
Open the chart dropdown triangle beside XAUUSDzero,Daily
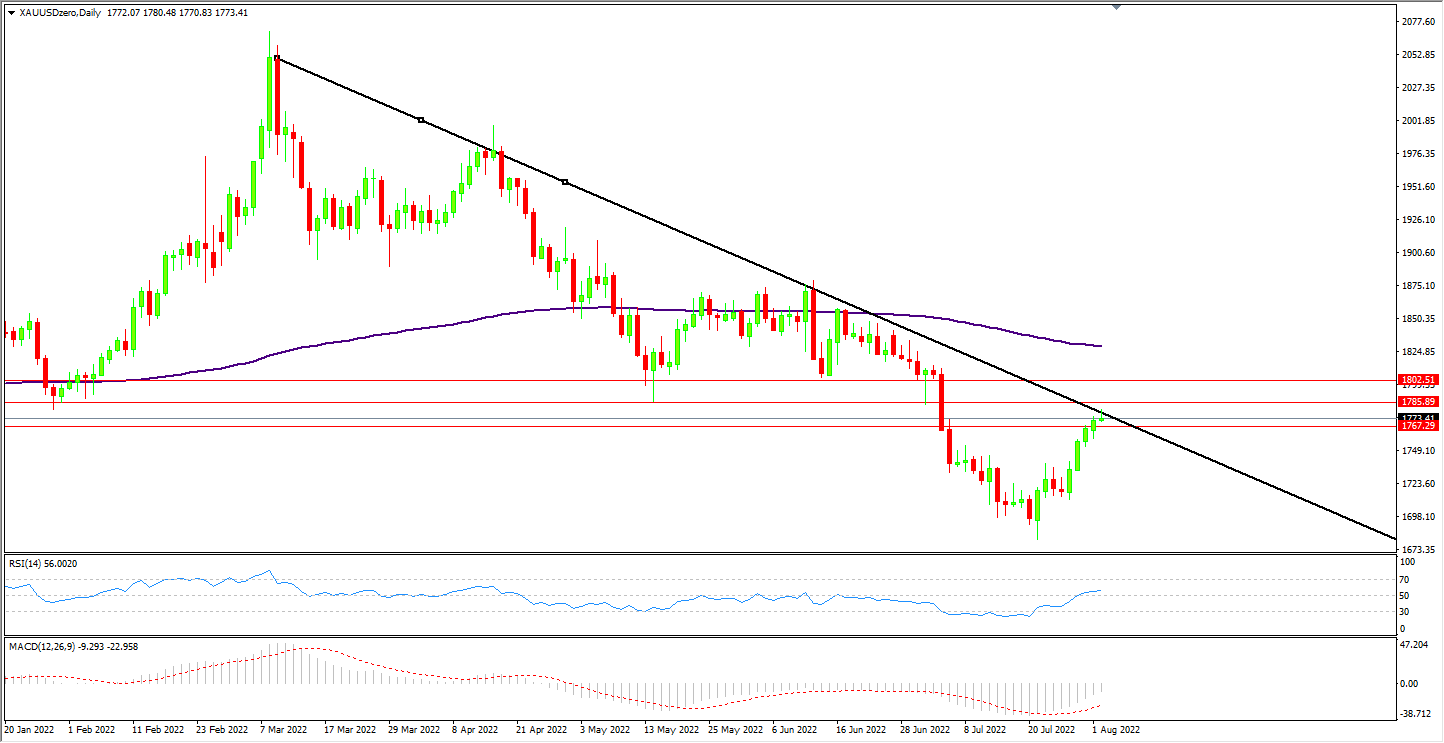point(11,12)
